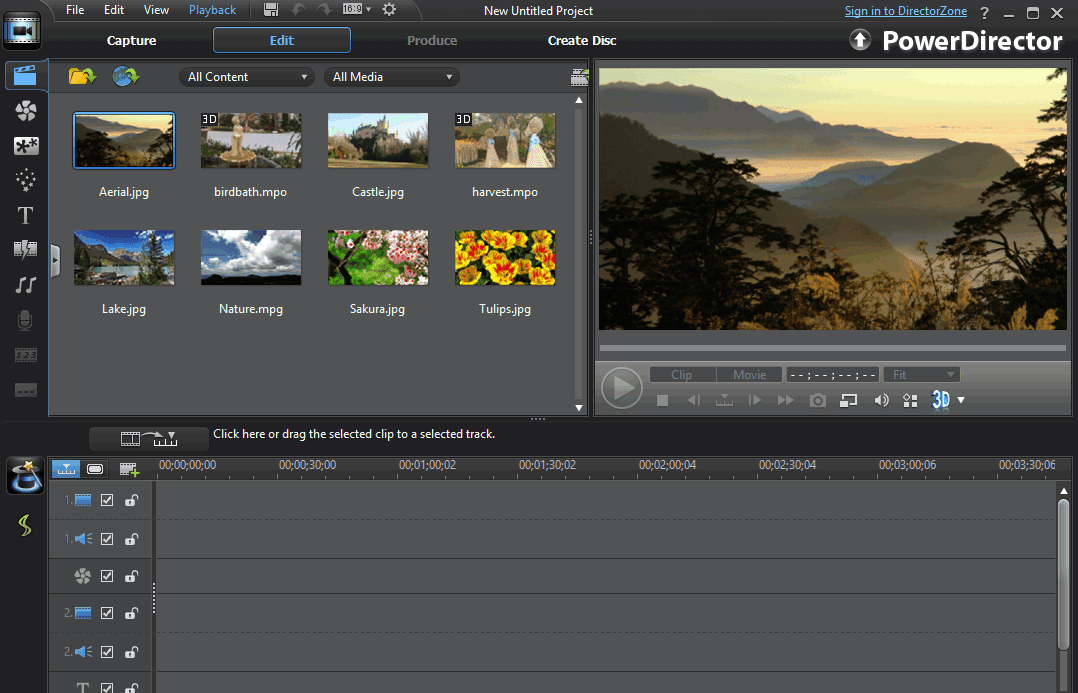The image size is (1078, 693).
Task: Click Sign in to DirectorZone link
Action: click(x=906, y=11)
